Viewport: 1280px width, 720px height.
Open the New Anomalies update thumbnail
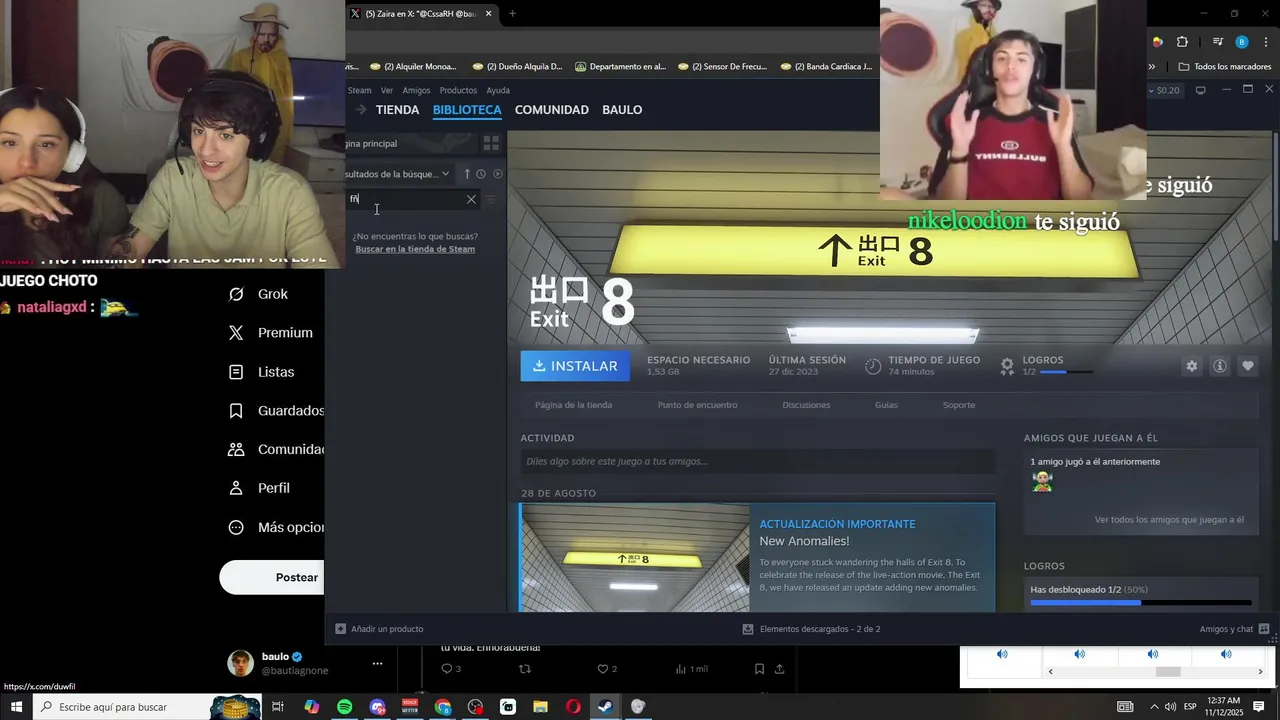[x=634, y=558]
